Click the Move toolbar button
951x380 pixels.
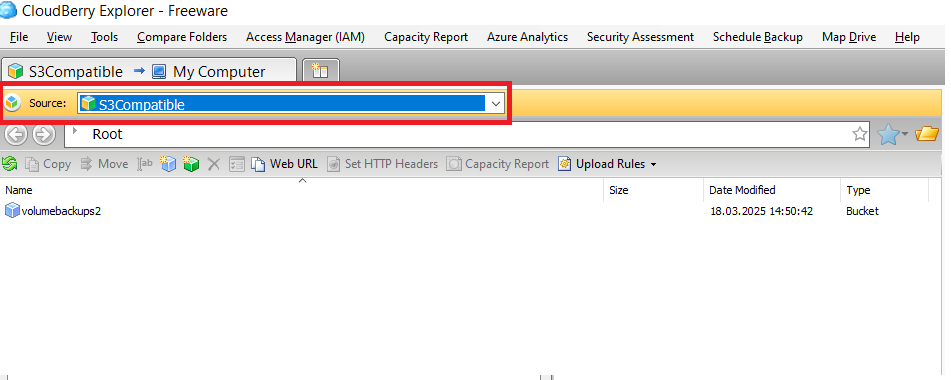tap(104, 164)
